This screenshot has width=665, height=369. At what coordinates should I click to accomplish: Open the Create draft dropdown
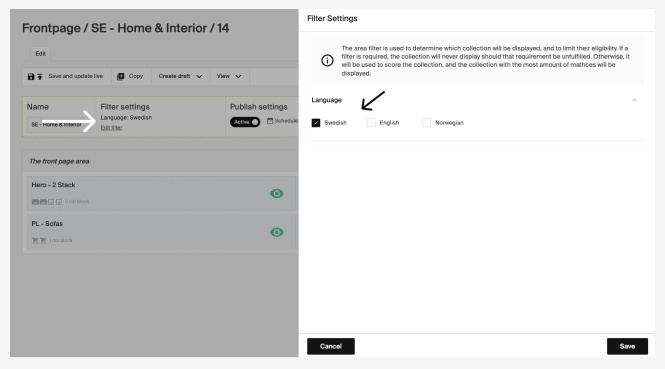tap(180, 76)
